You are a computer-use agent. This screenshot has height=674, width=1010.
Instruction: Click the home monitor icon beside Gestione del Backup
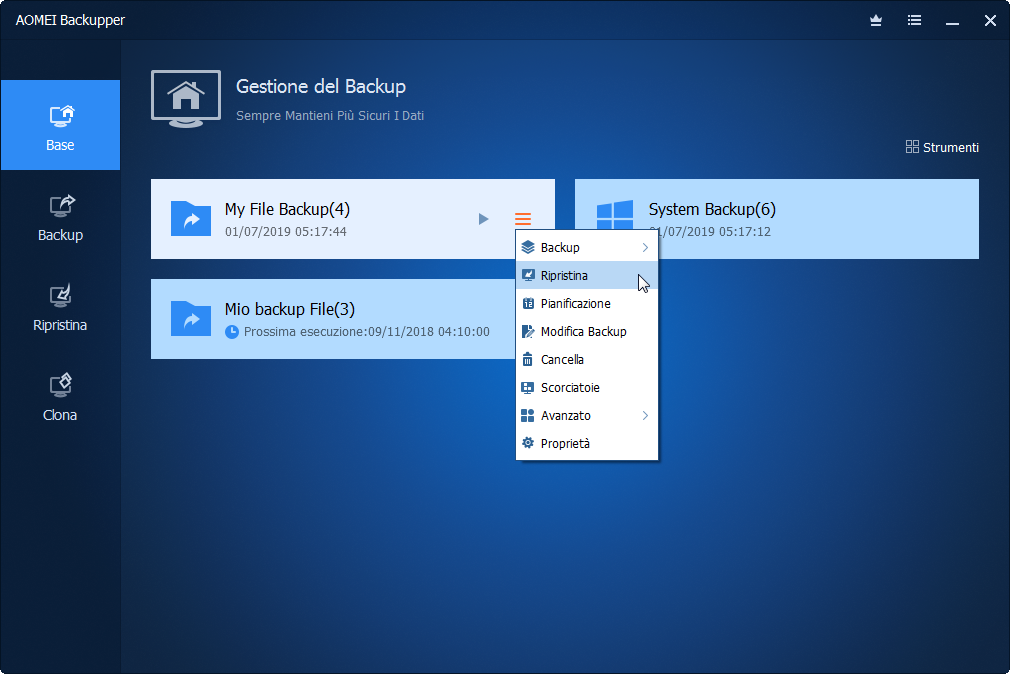click(x=186, y=98)
